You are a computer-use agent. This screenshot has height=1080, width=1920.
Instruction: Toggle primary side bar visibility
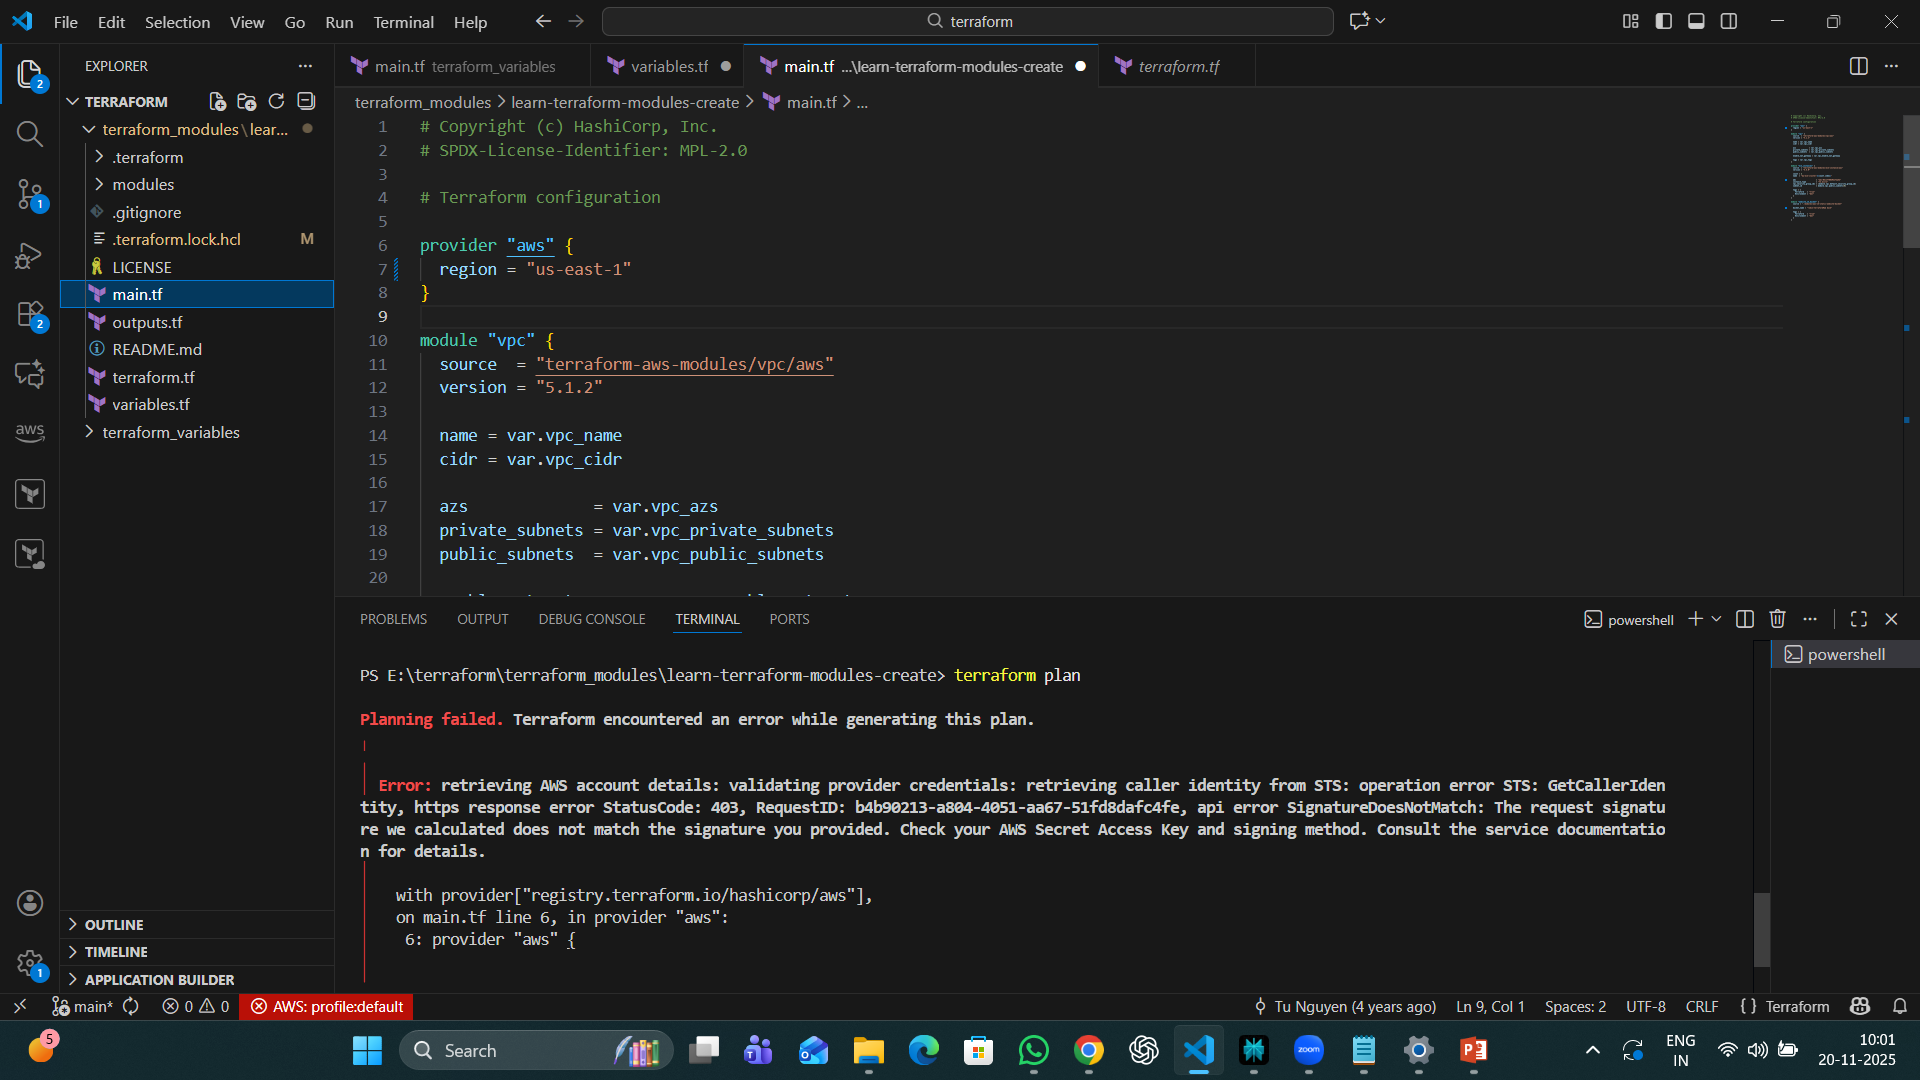click(x=1663, y=21)
